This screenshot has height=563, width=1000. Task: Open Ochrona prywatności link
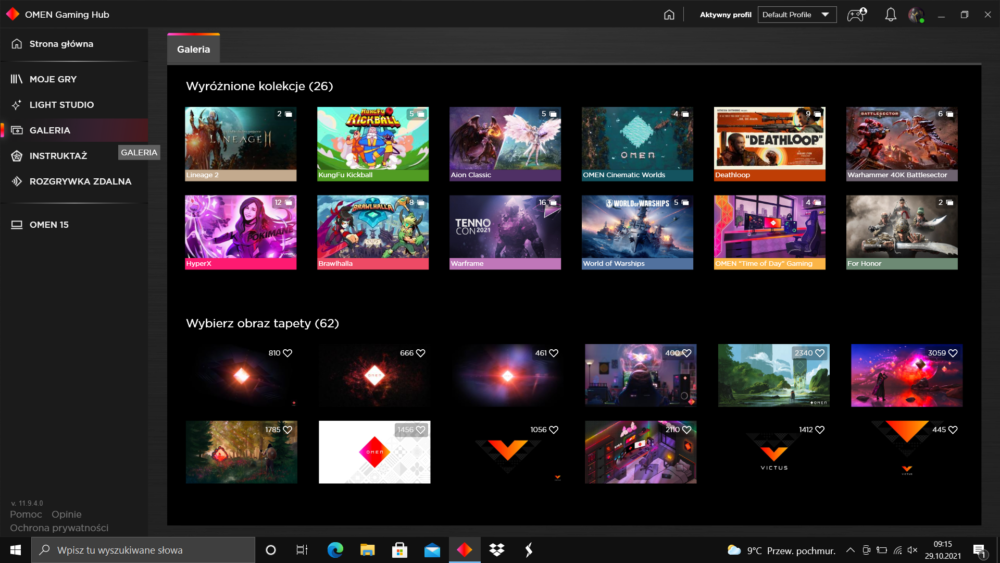[x=59, y=528]
